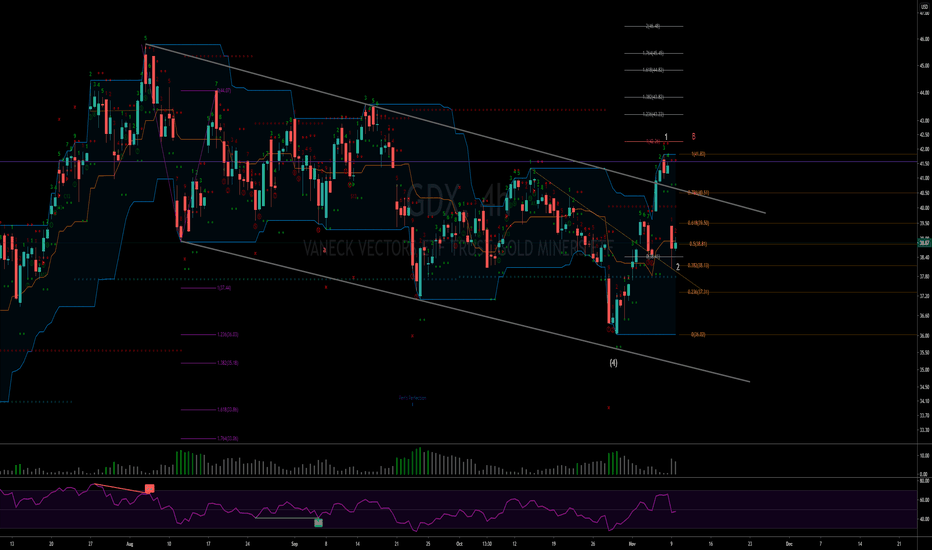Click the orange 0.618(39.50) retracement label
Screen dimensions: 932x550
coord(698,223)
